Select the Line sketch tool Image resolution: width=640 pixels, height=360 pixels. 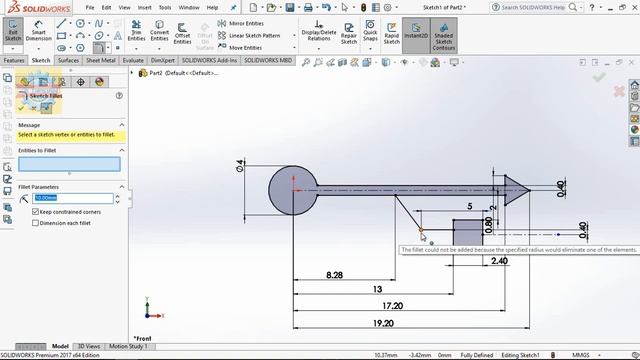61,24
